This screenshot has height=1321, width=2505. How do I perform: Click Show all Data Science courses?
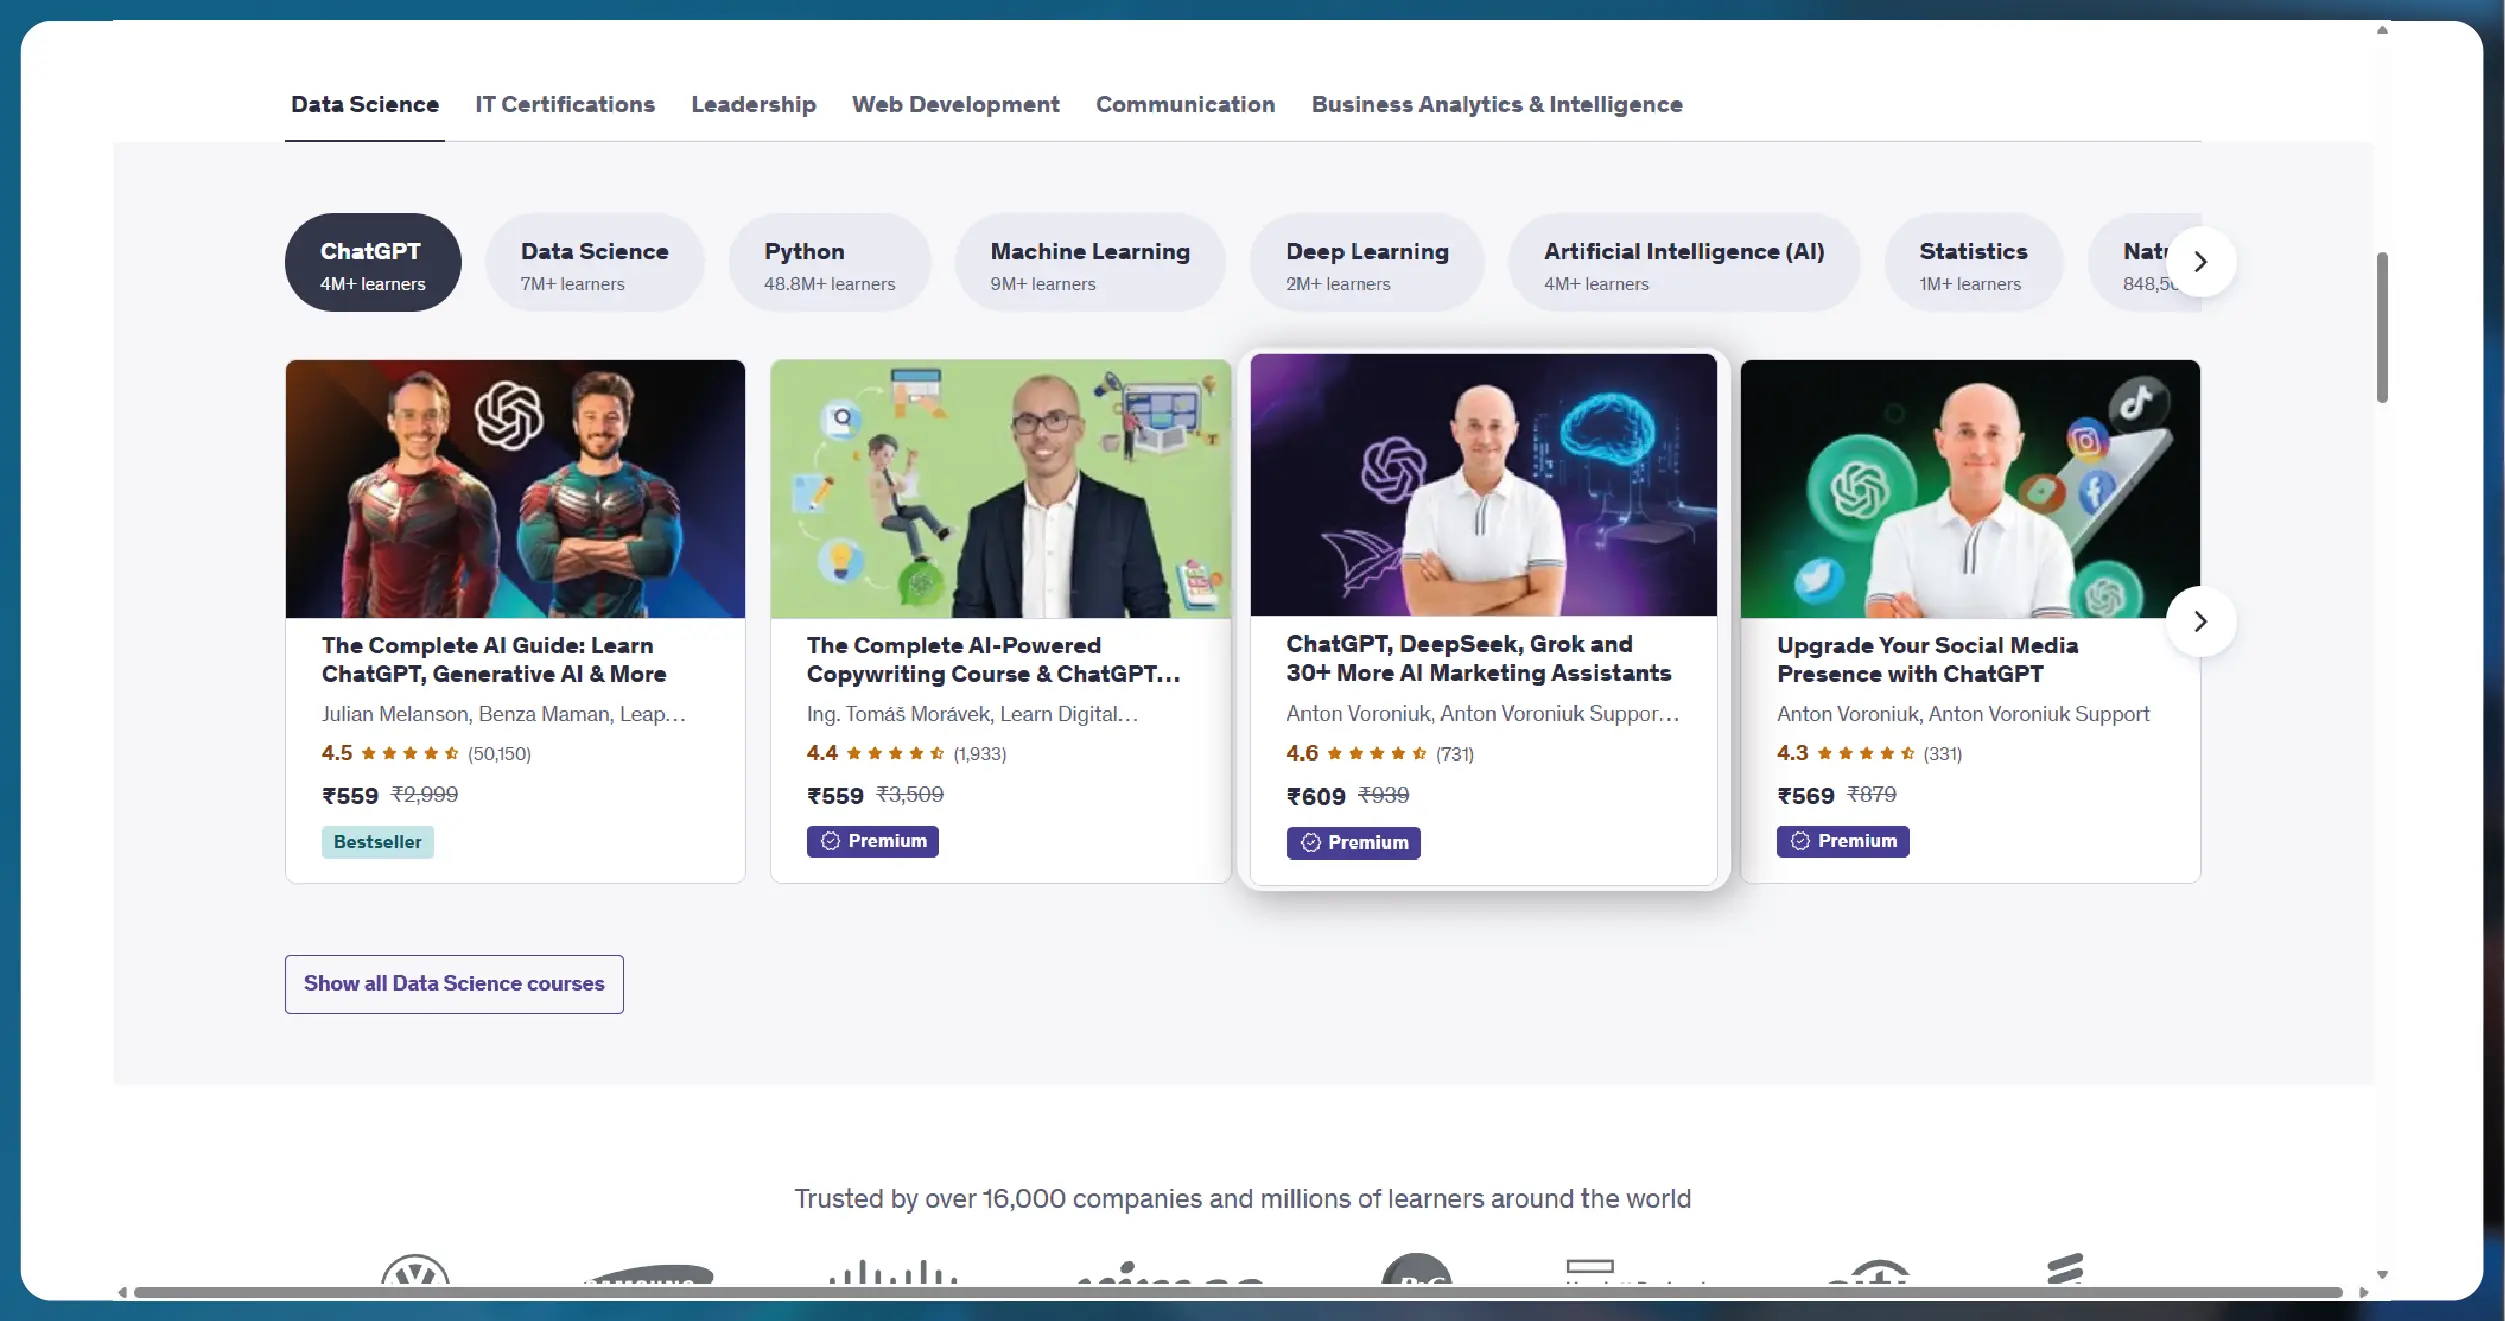coord(454,983)
